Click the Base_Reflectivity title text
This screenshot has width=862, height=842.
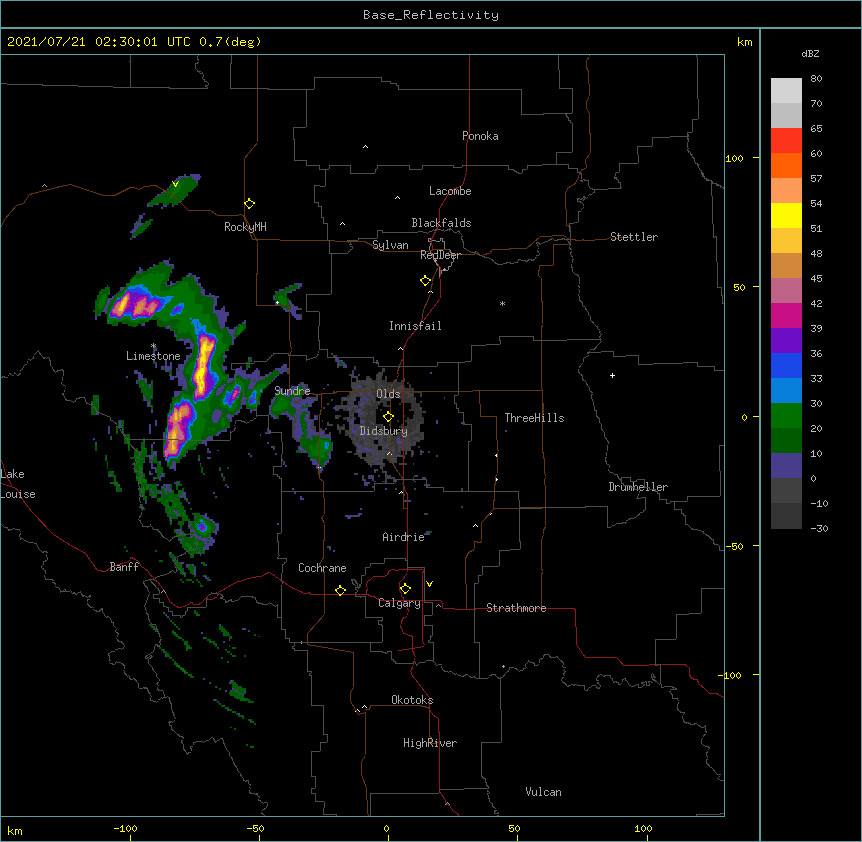(x=431, y=15)
